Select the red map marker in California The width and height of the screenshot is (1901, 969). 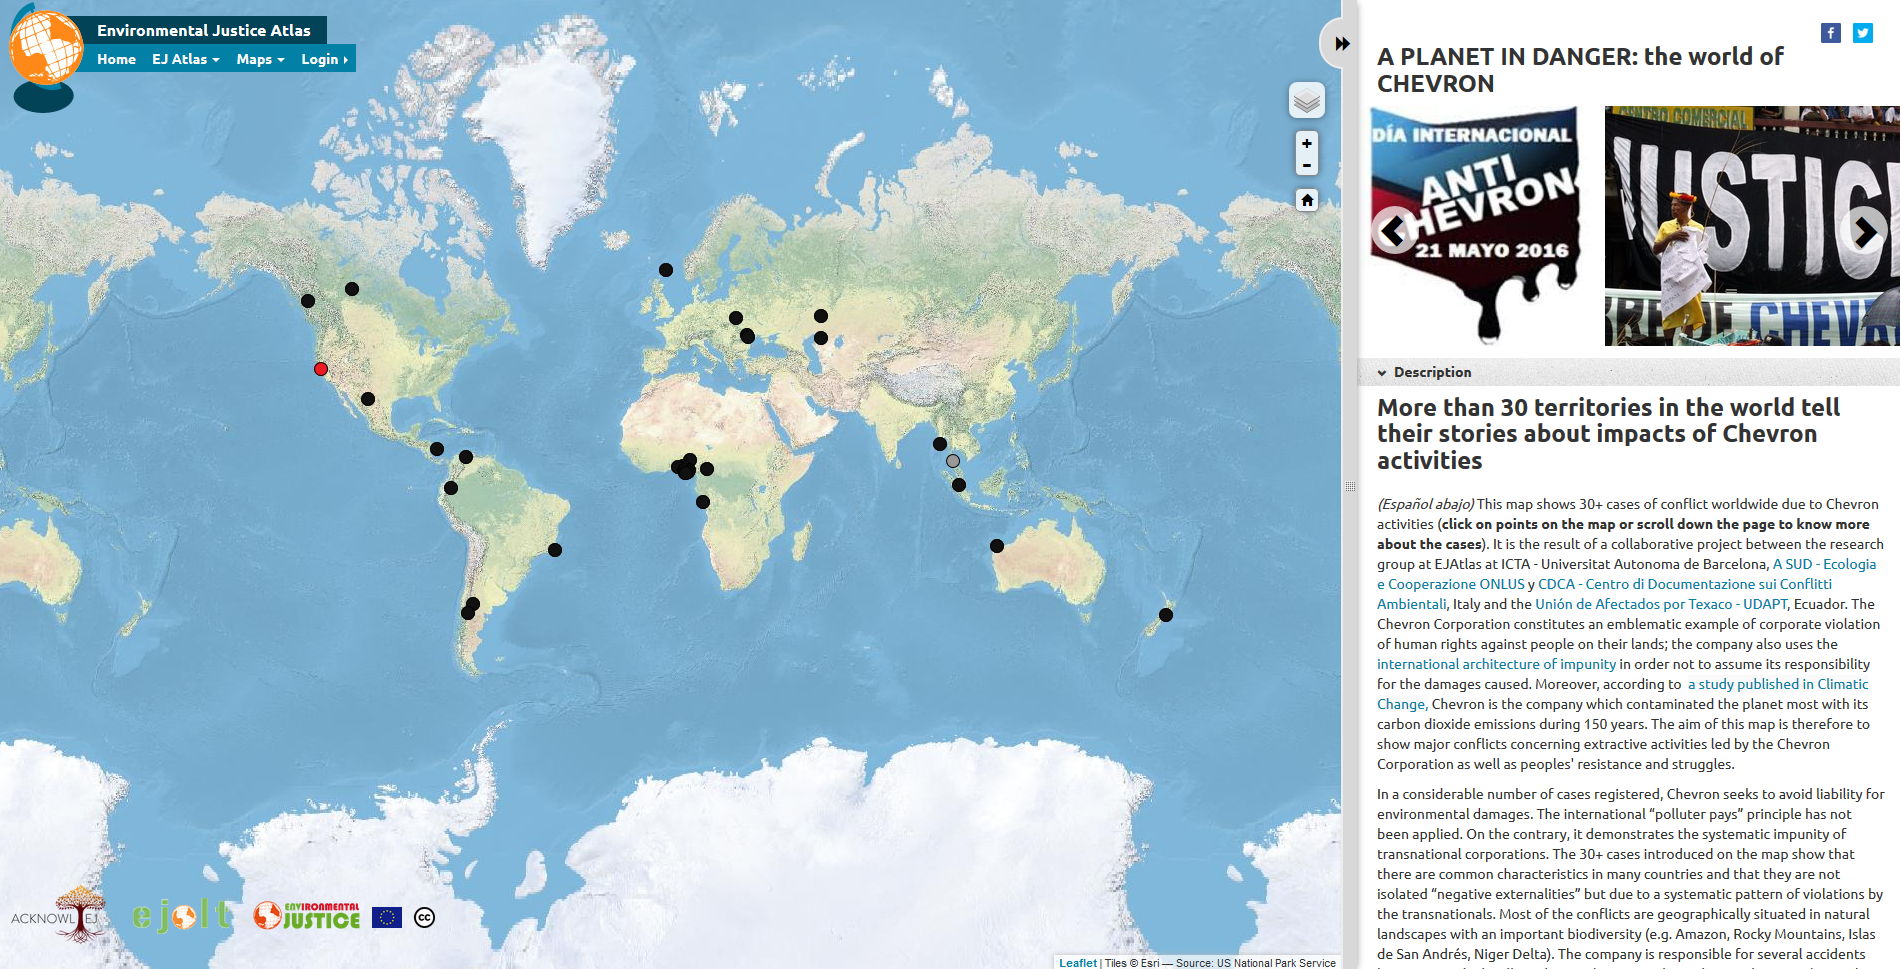point(321,369)
